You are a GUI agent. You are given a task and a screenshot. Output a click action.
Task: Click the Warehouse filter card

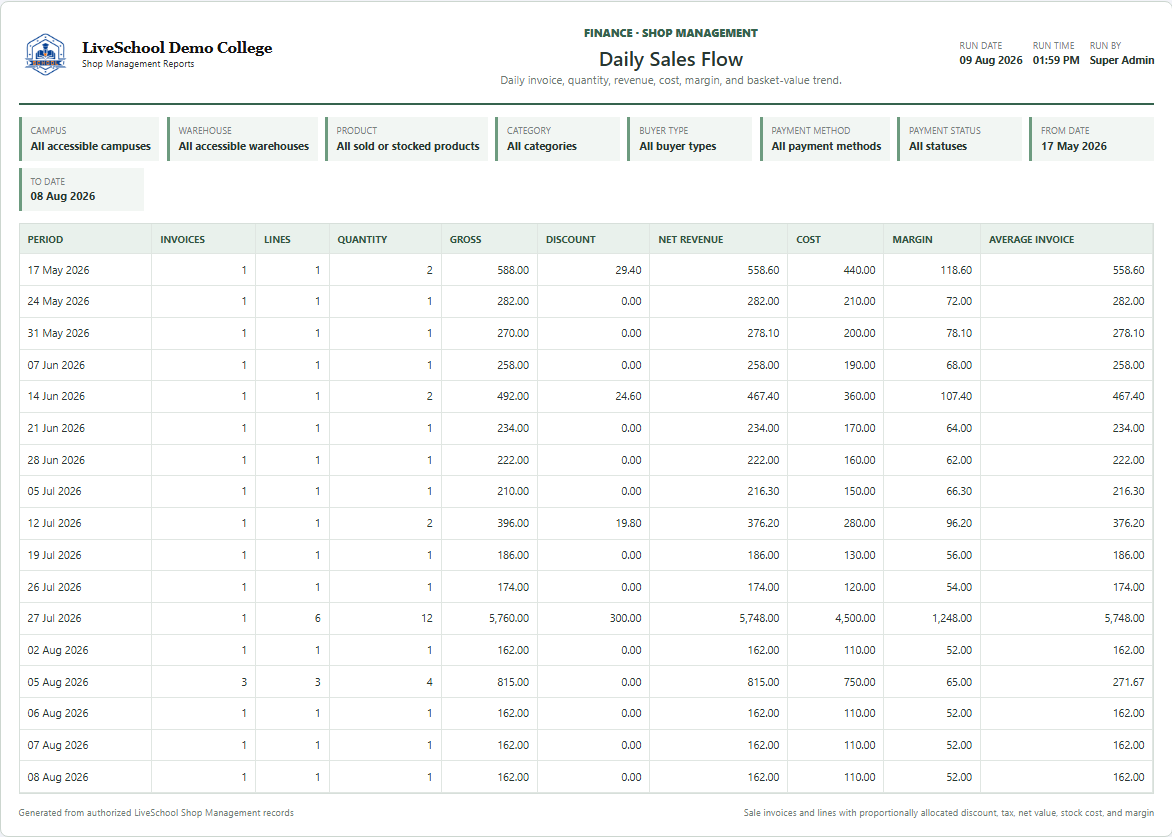point(242,138)
